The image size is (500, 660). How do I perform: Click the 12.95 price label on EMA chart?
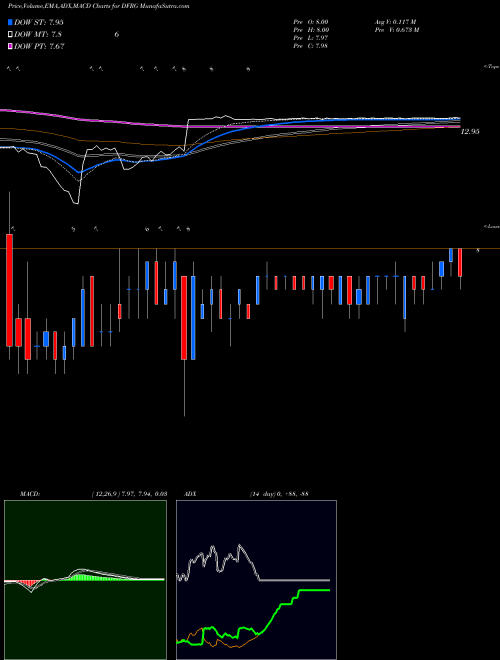[x=470, y=132]
